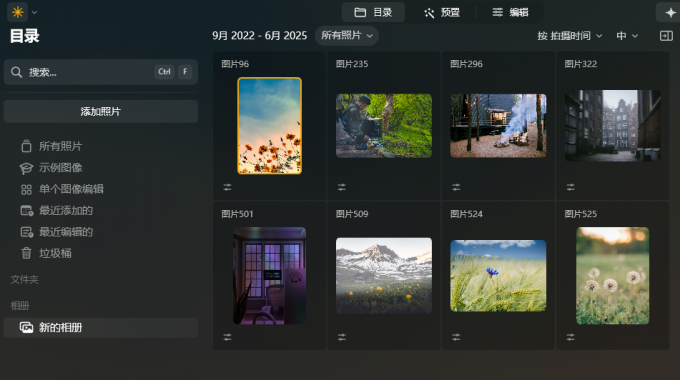
Task: Switch to the 目录 tab
Action: coord(373,12)
